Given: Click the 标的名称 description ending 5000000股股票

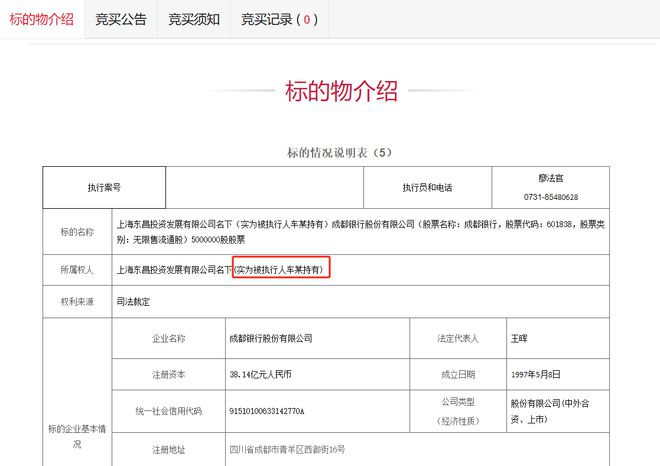Looking at the screenshot, I should coord(361,232).
